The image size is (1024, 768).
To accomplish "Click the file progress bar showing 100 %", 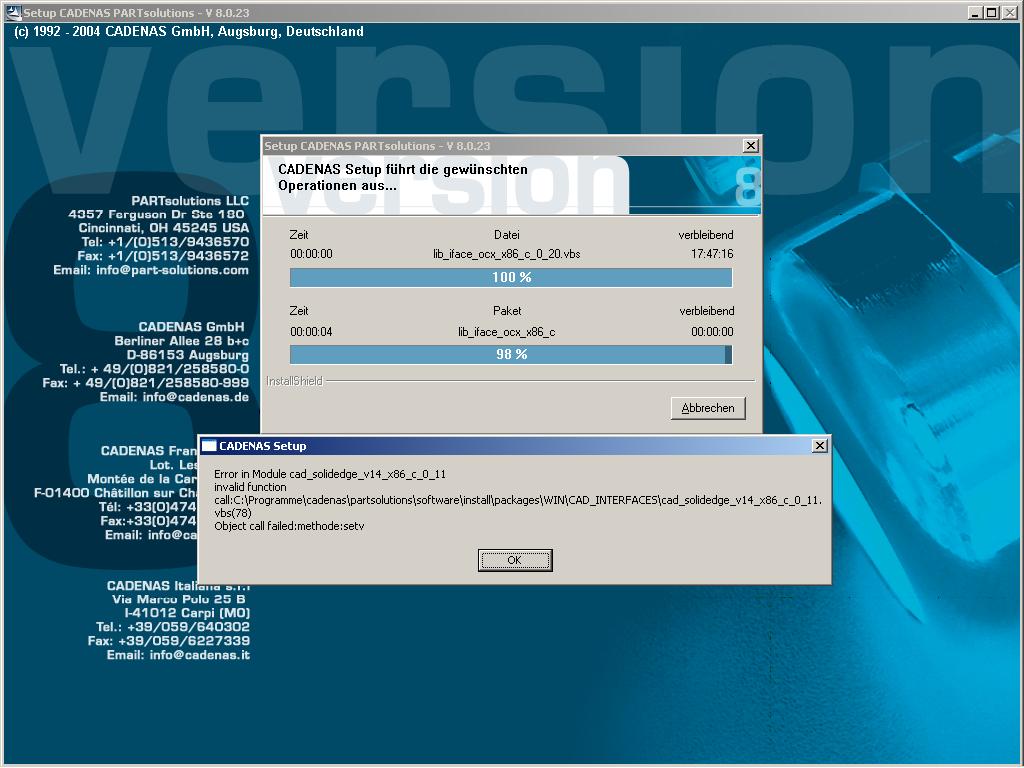I will coord(511,278).
